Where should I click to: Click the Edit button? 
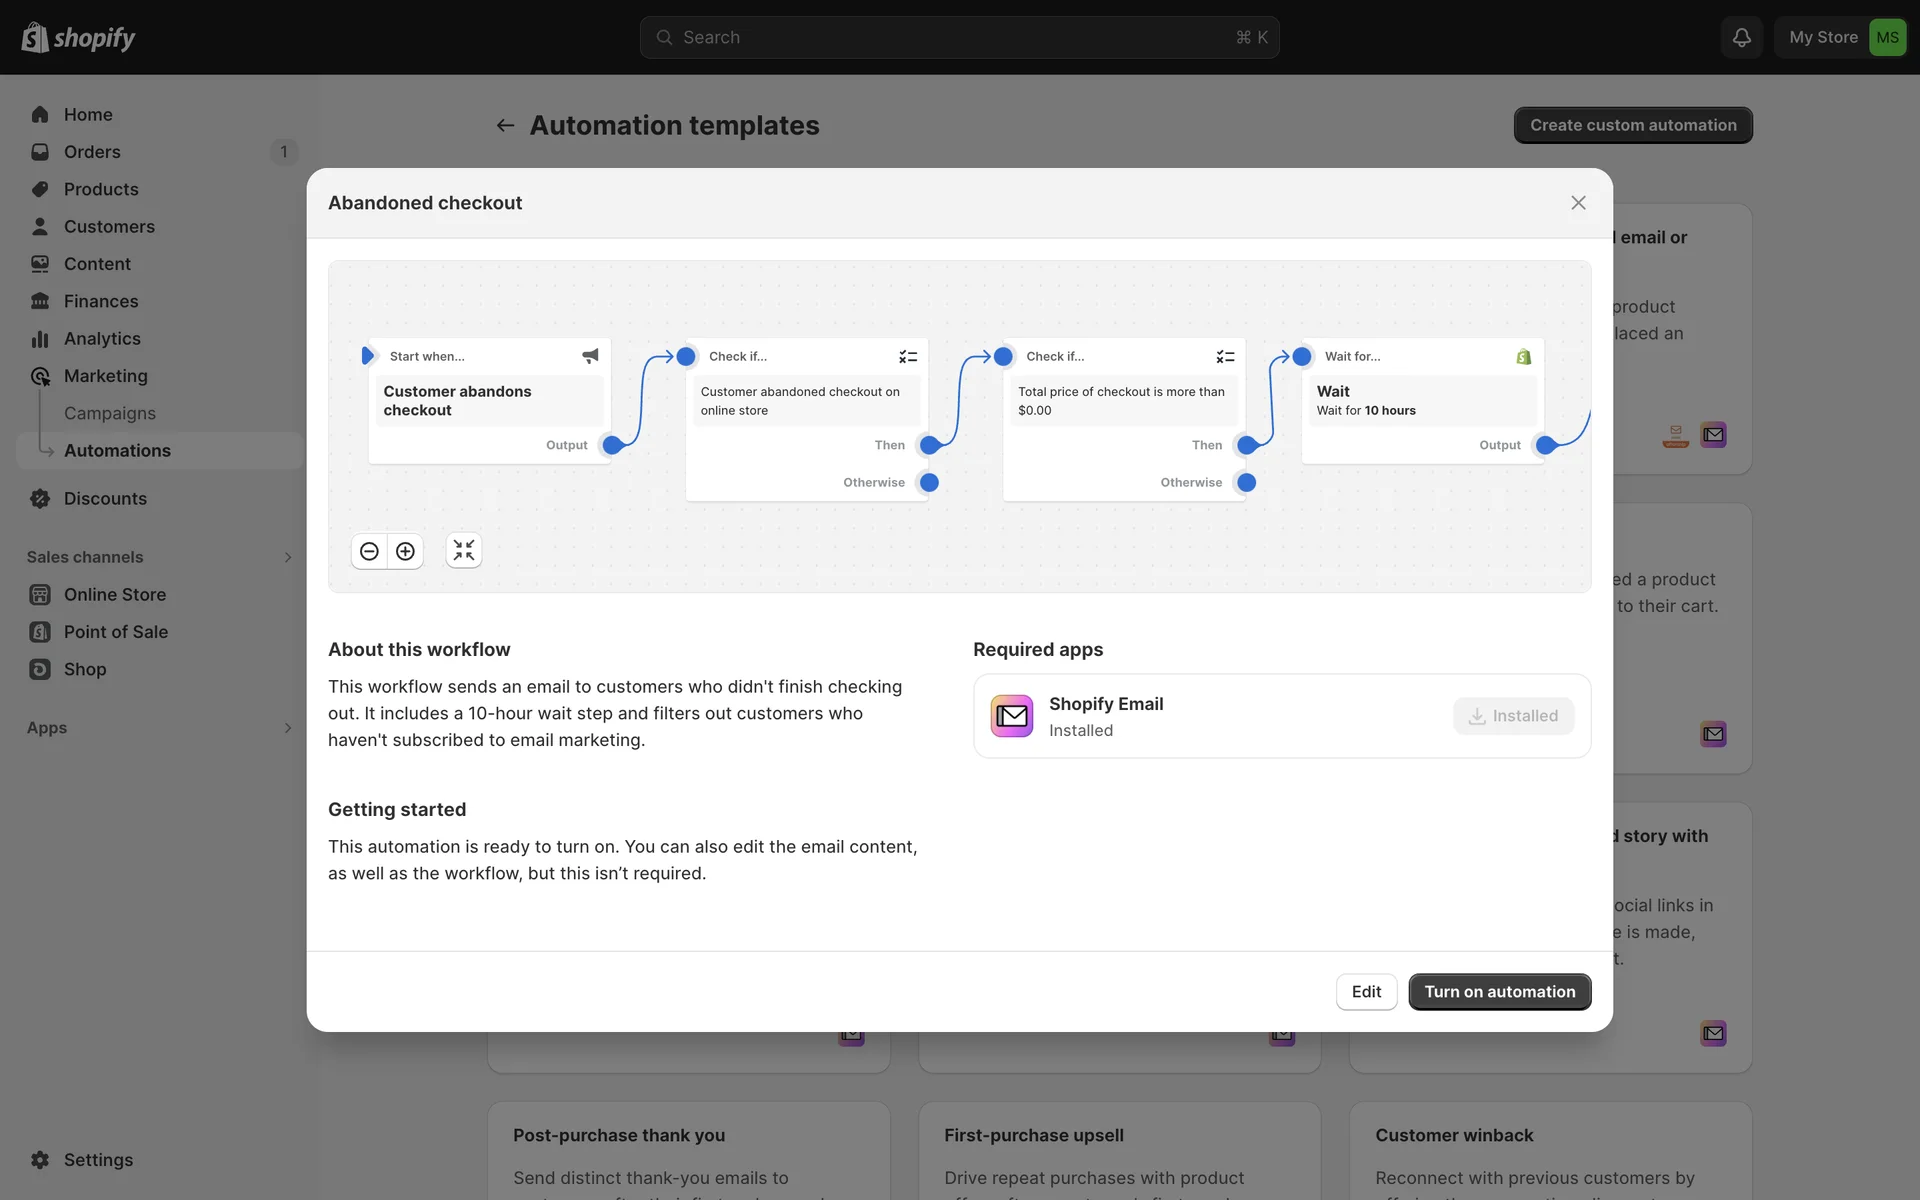(1366, 992)
